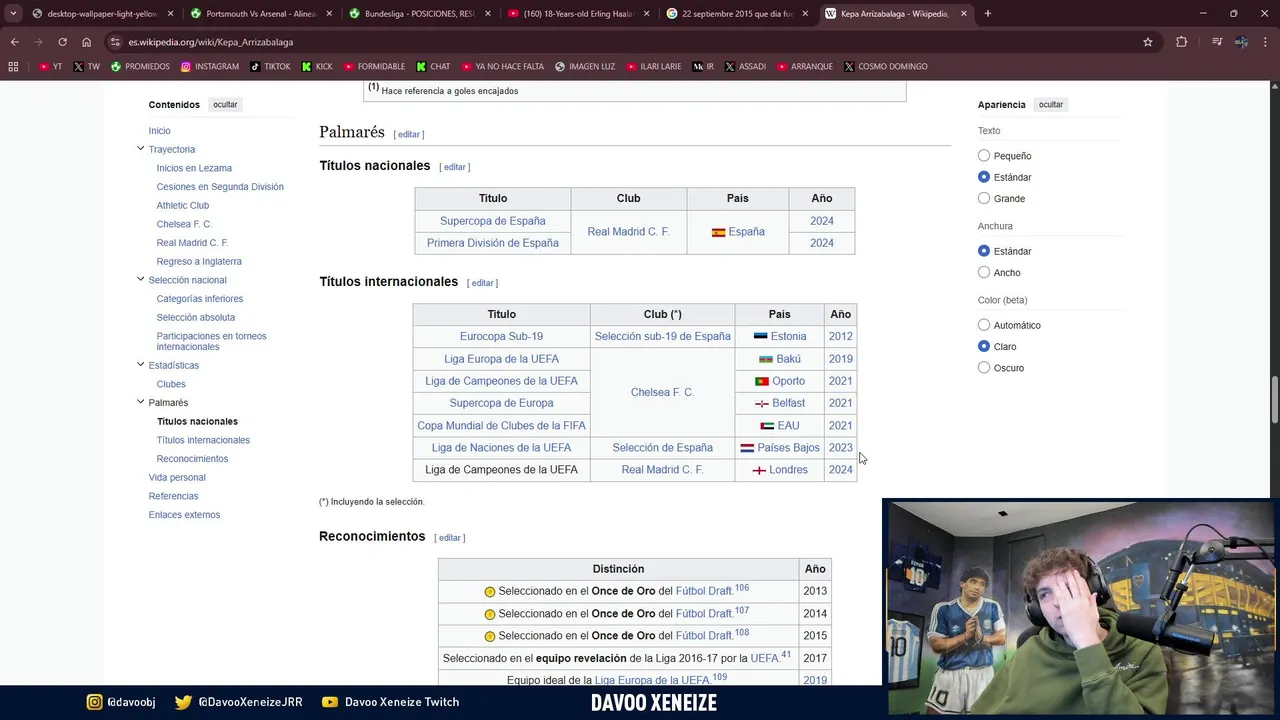Hide the Contenidos sidebar with ocultar
The image size is (1280, 720).
(225, 105)
